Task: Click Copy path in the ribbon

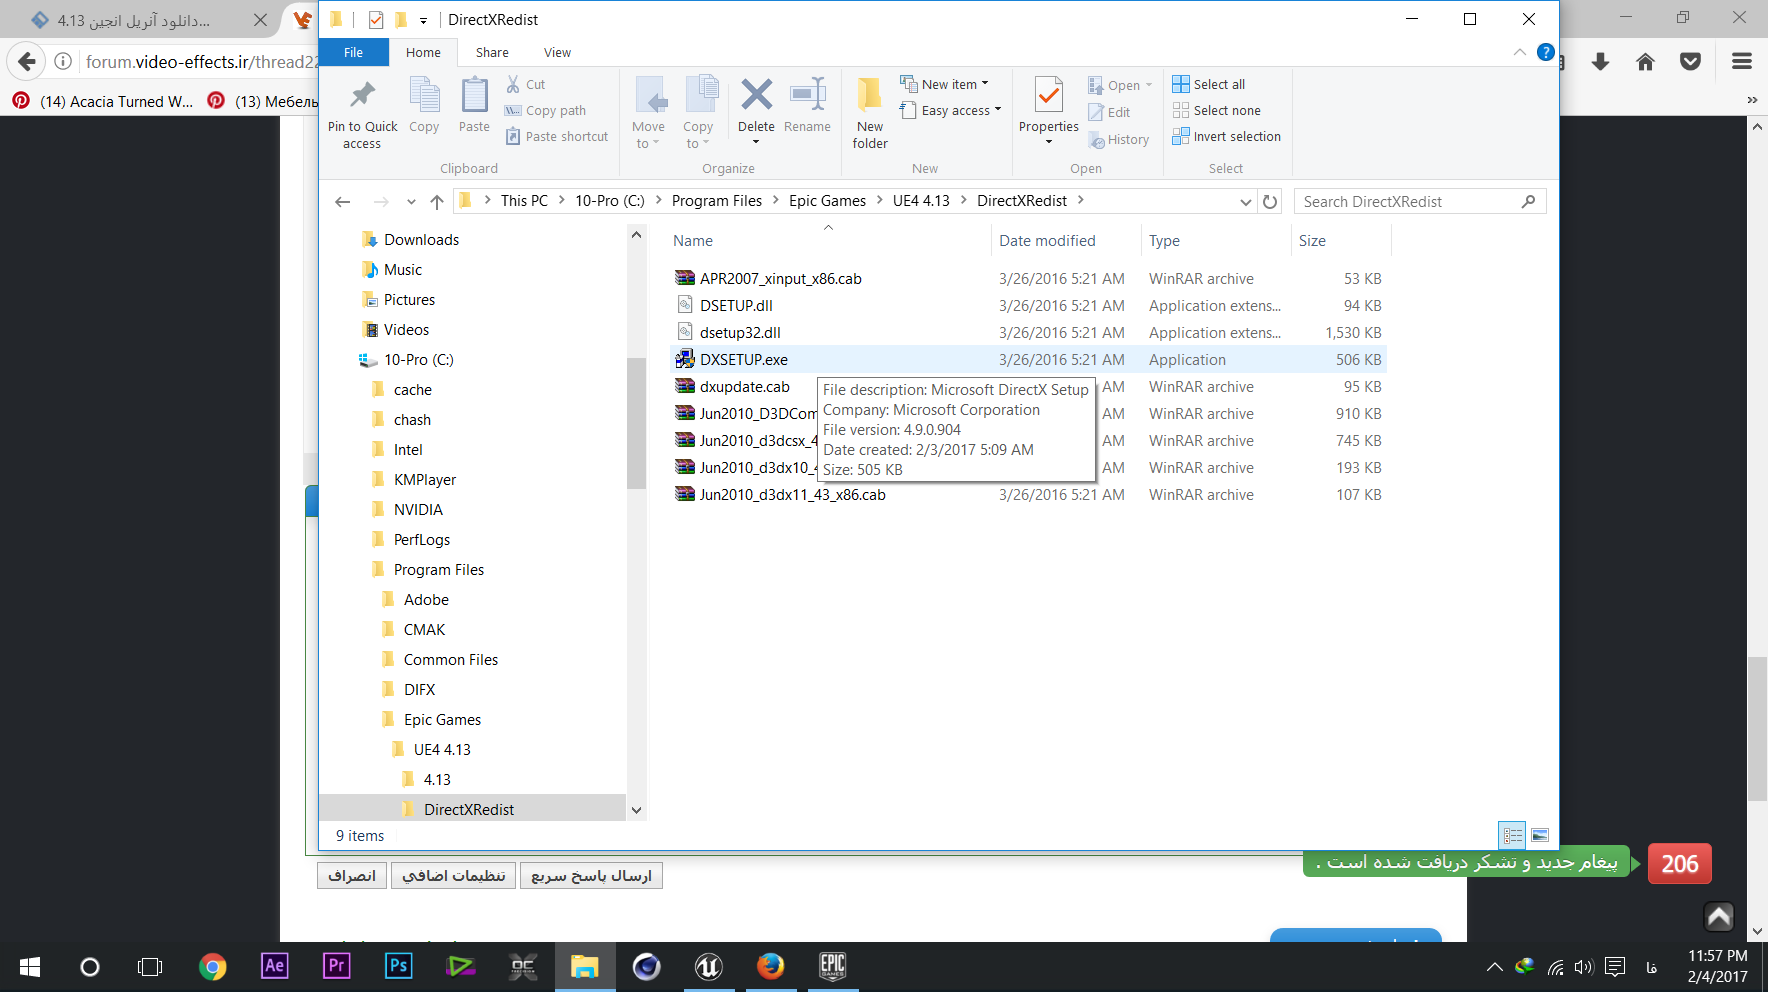Action: [545, 110]
